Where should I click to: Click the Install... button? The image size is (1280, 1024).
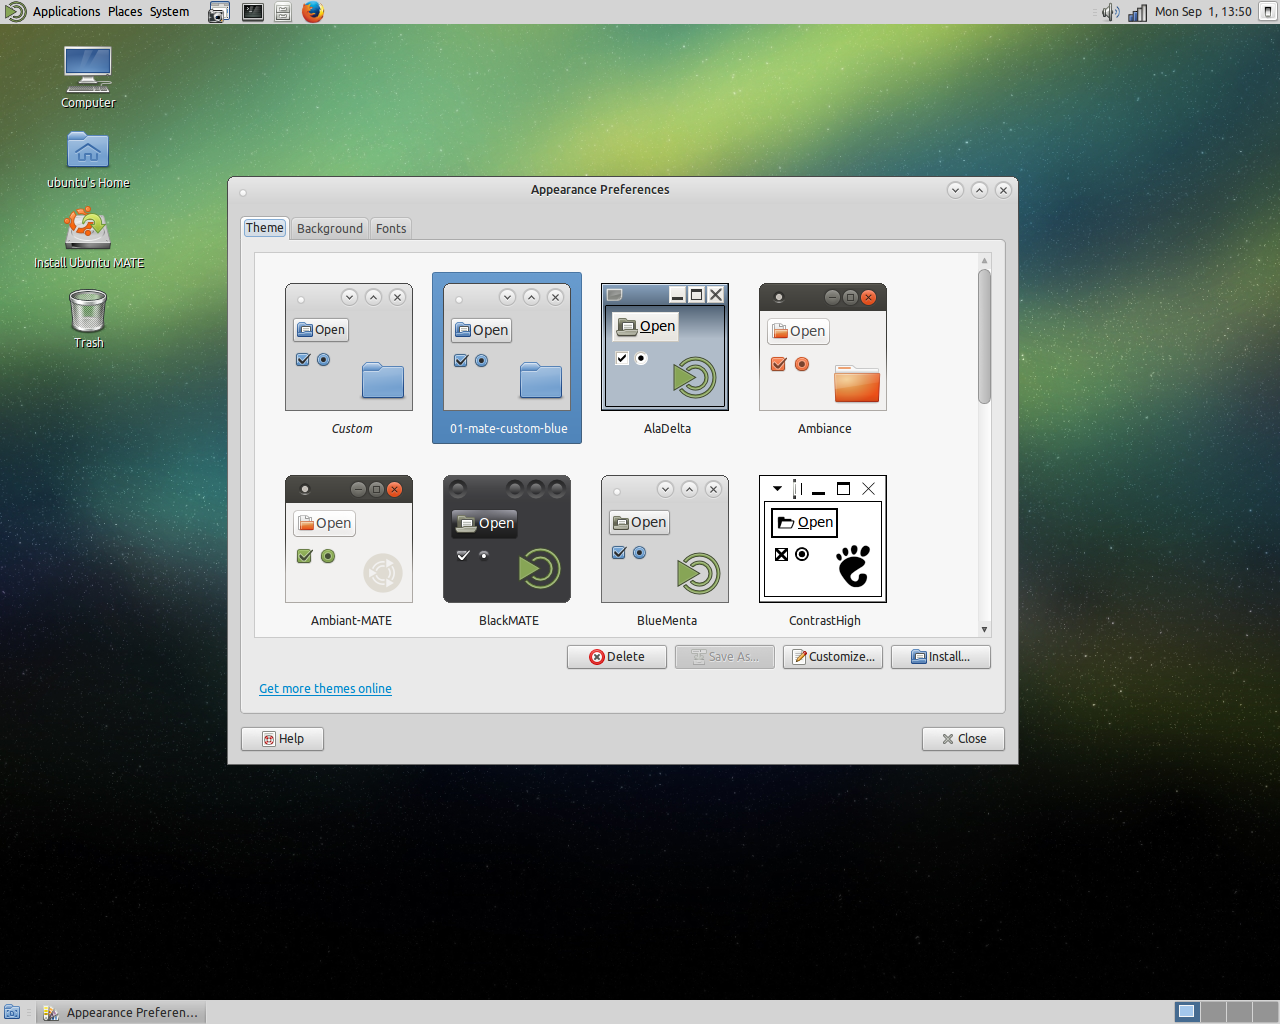941,657
